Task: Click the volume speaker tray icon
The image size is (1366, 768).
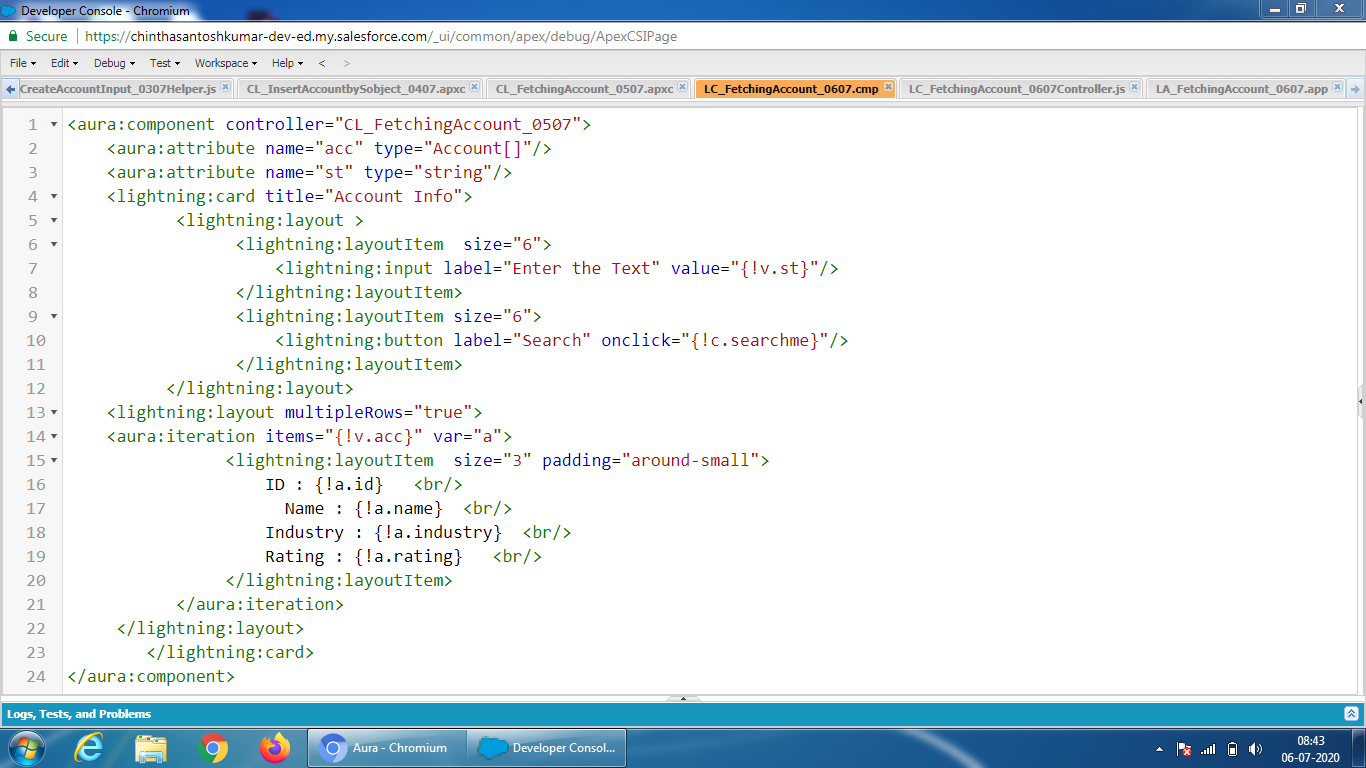Action: (x=1256, y=748)
